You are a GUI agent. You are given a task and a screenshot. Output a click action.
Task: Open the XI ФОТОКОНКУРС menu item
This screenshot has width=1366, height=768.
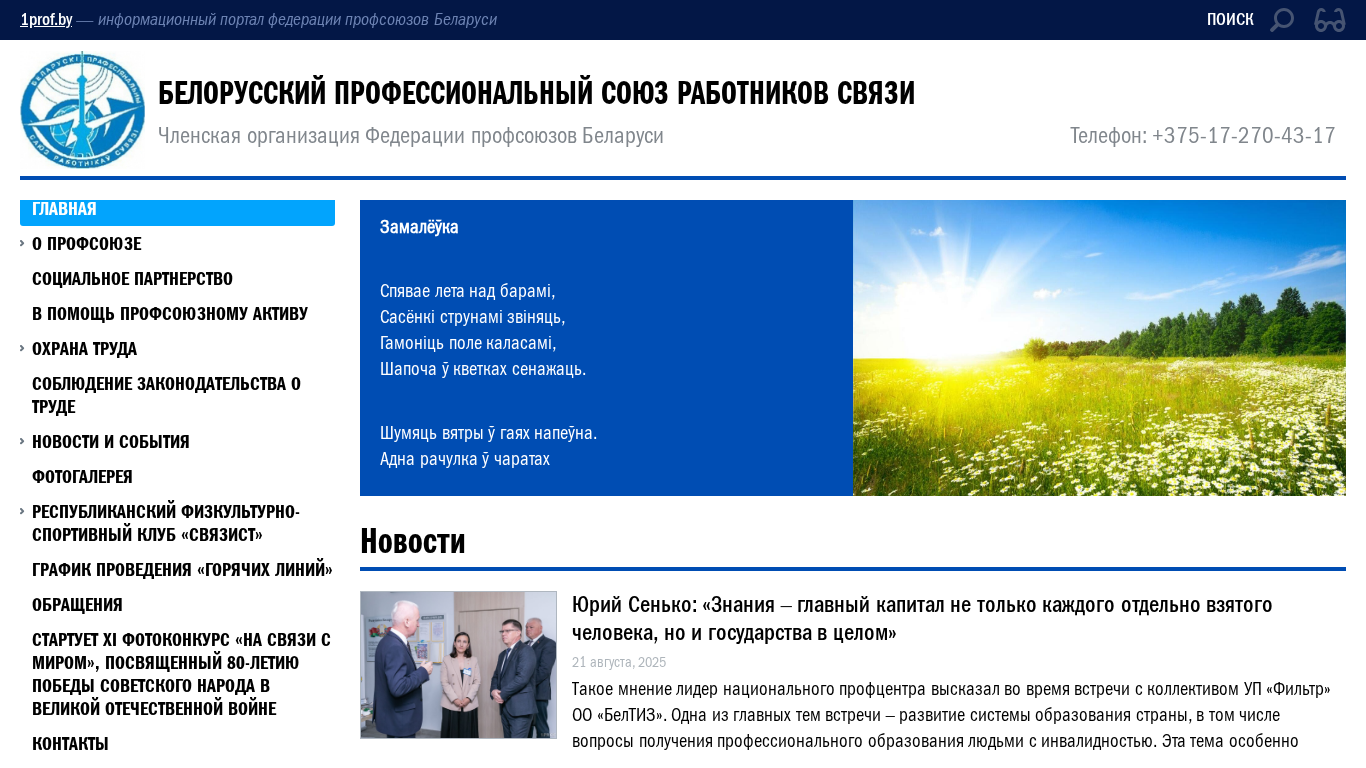pyautogui.click(x=181, y=674)
